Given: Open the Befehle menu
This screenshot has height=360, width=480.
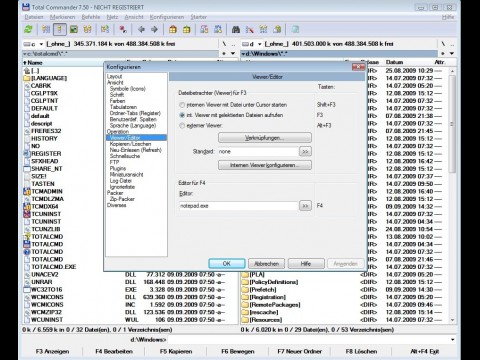Looking at the screenshot, I should (x=91, y=17).
